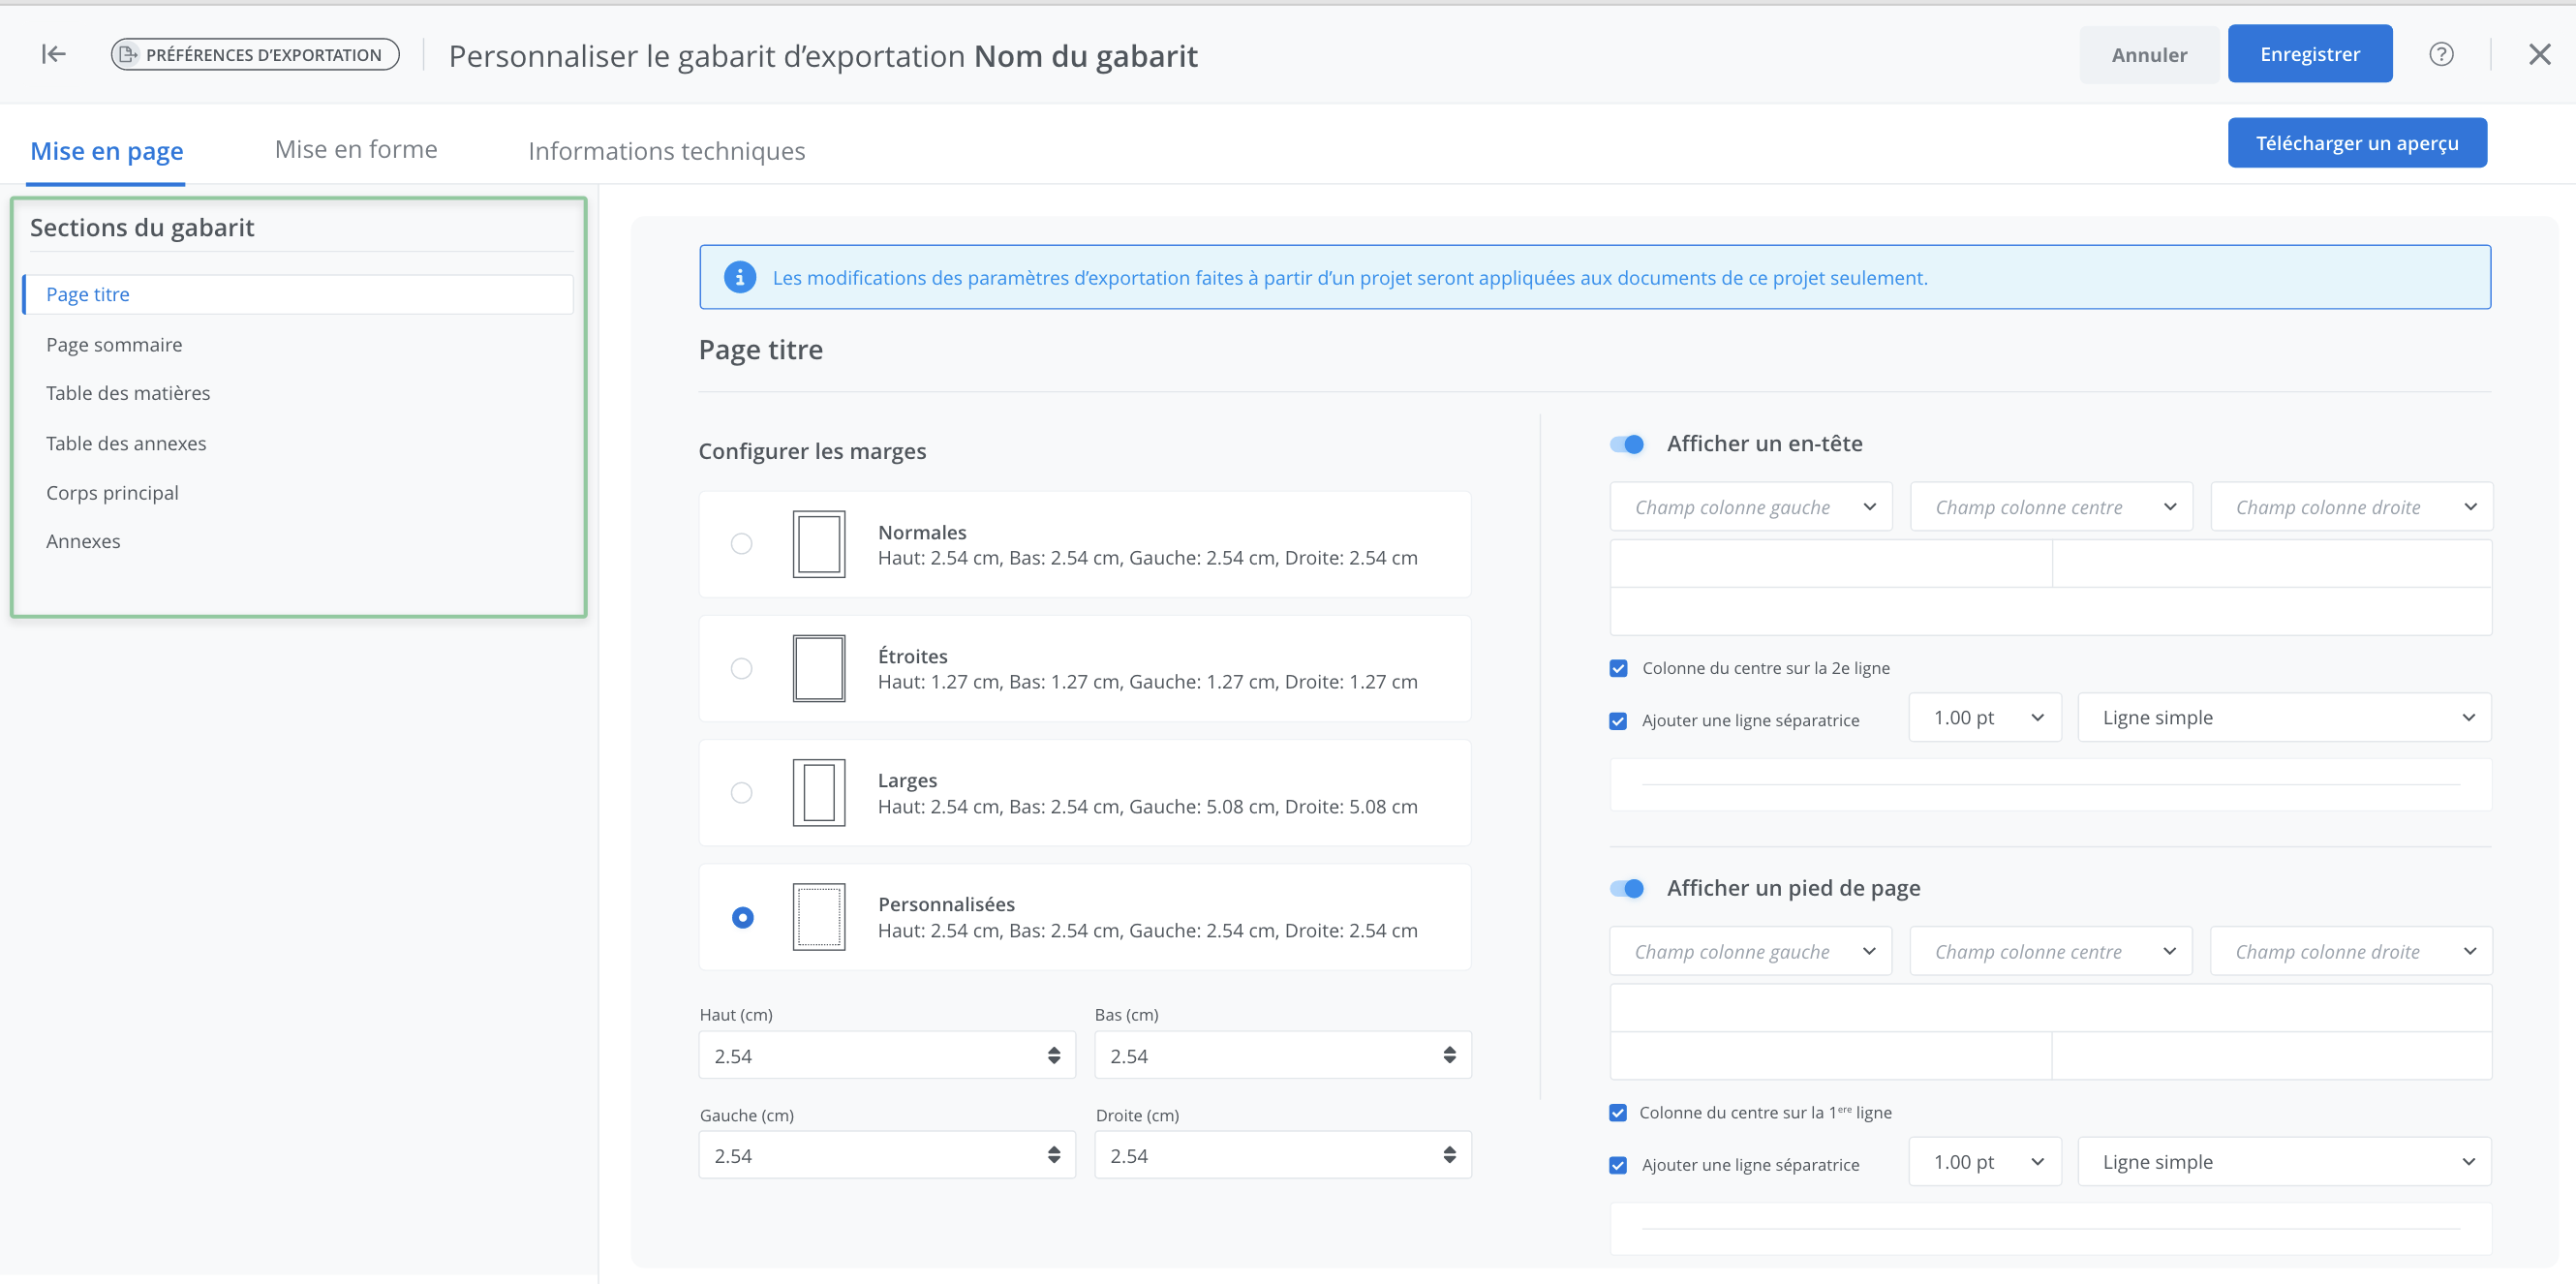The height and width of the screenshot is (1284, 2576).
Task: Click the Étroites margin page thumbnail icon
Action: [x=818, y=668]
